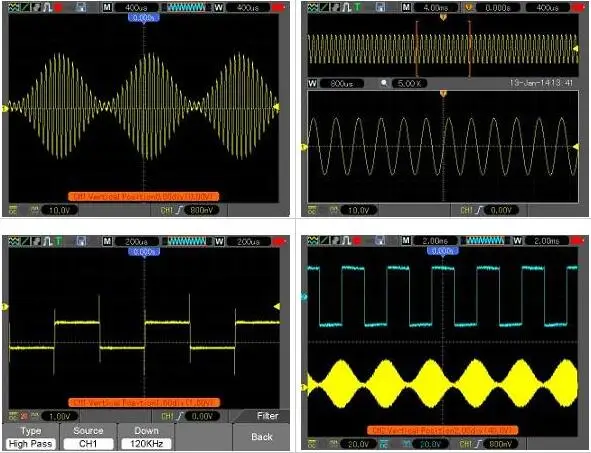Click the 200us main timebase value on the filter screen

click(x=136, y=241)
